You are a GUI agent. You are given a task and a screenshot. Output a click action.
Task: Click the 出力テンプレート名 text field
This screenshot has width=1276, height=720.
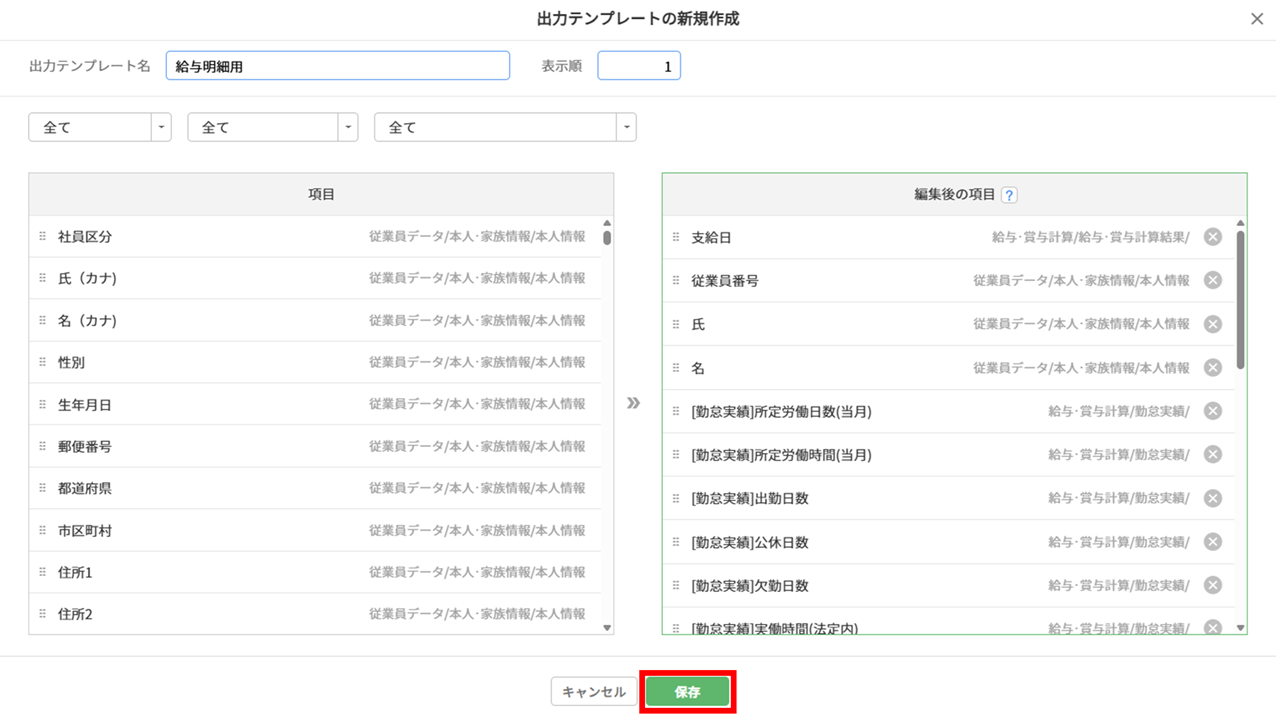pyautogui.click(x=337, y=66)
